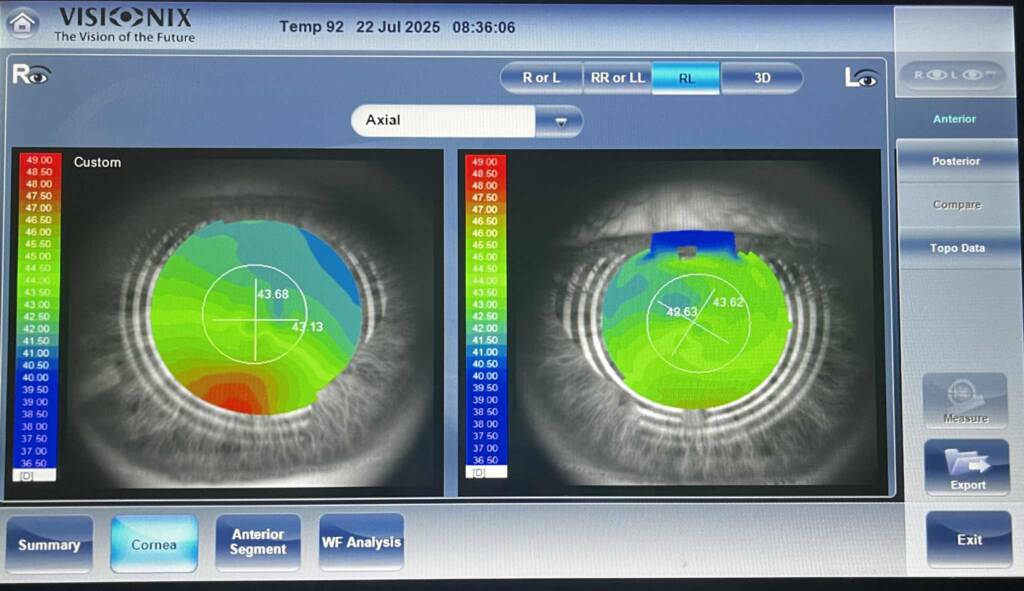The width and height of the screenshot is (1024, 591).
Task: Click the Visionix logo
Action: coord(124,24)
